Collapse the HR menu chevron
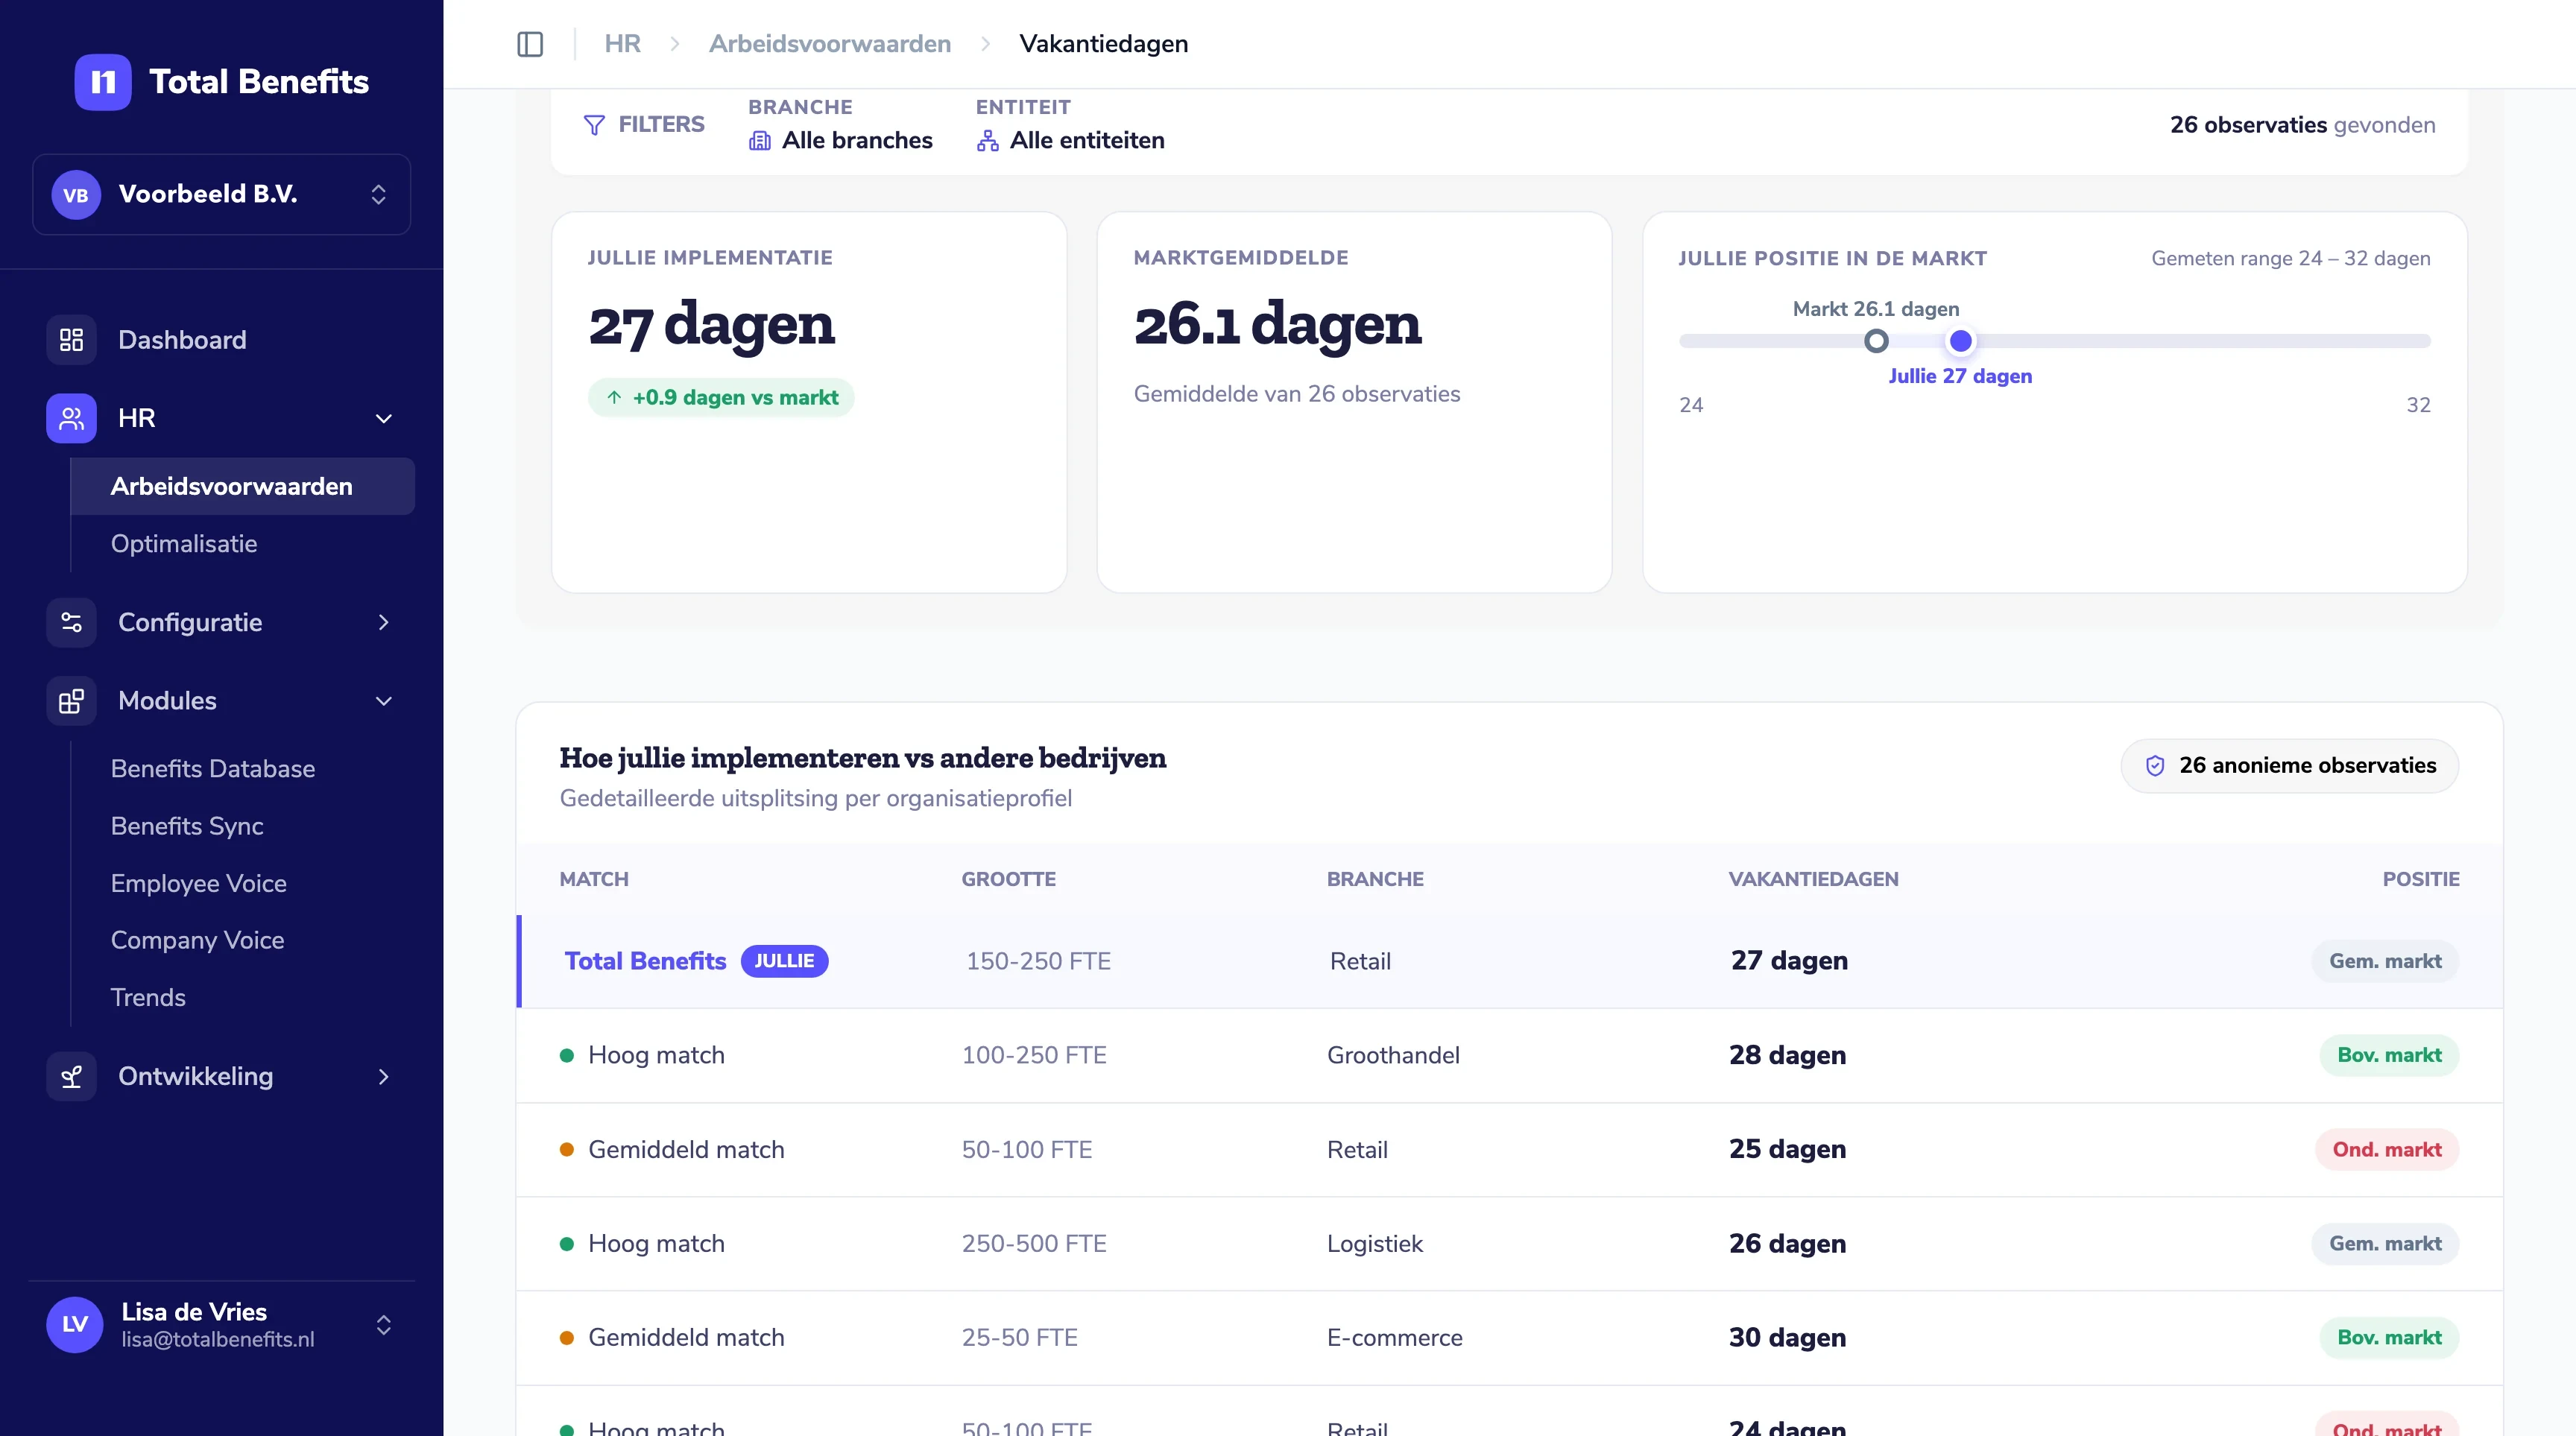Image resolution: width=2576 pixels, height=1436 pixels. click(384, 418)
